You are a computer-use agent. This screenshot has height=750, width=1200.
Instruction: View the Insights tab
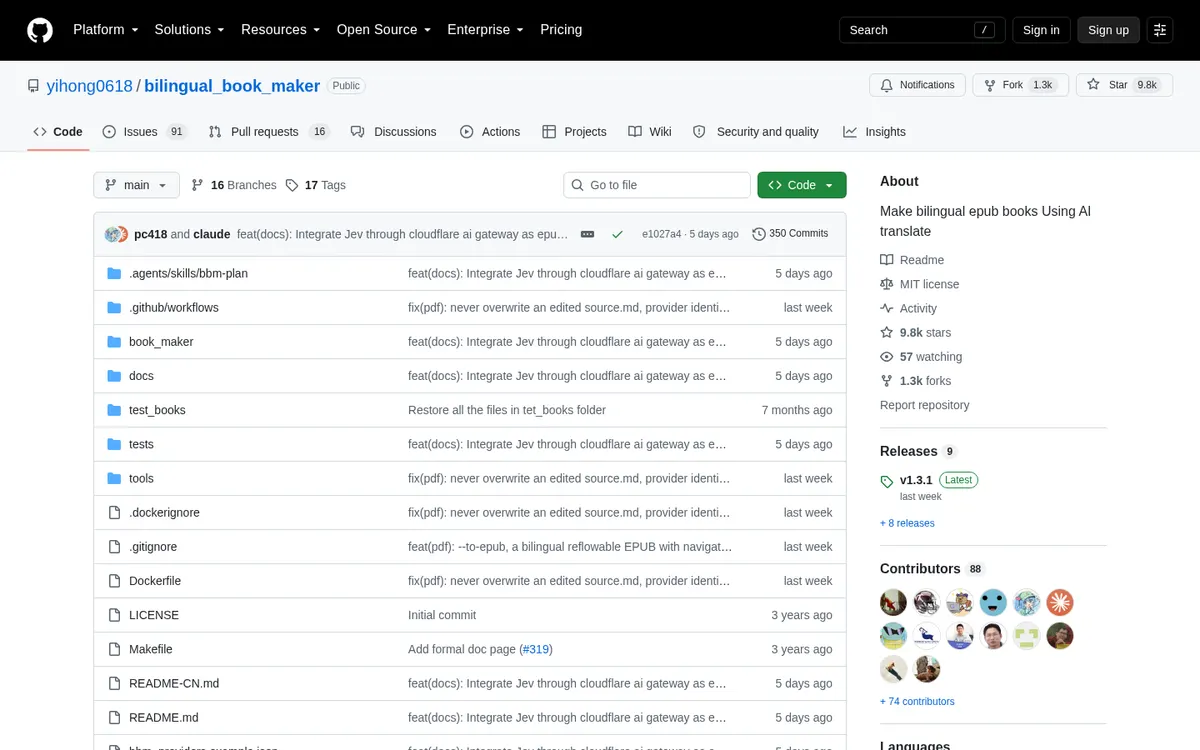(x=874, y=132)
